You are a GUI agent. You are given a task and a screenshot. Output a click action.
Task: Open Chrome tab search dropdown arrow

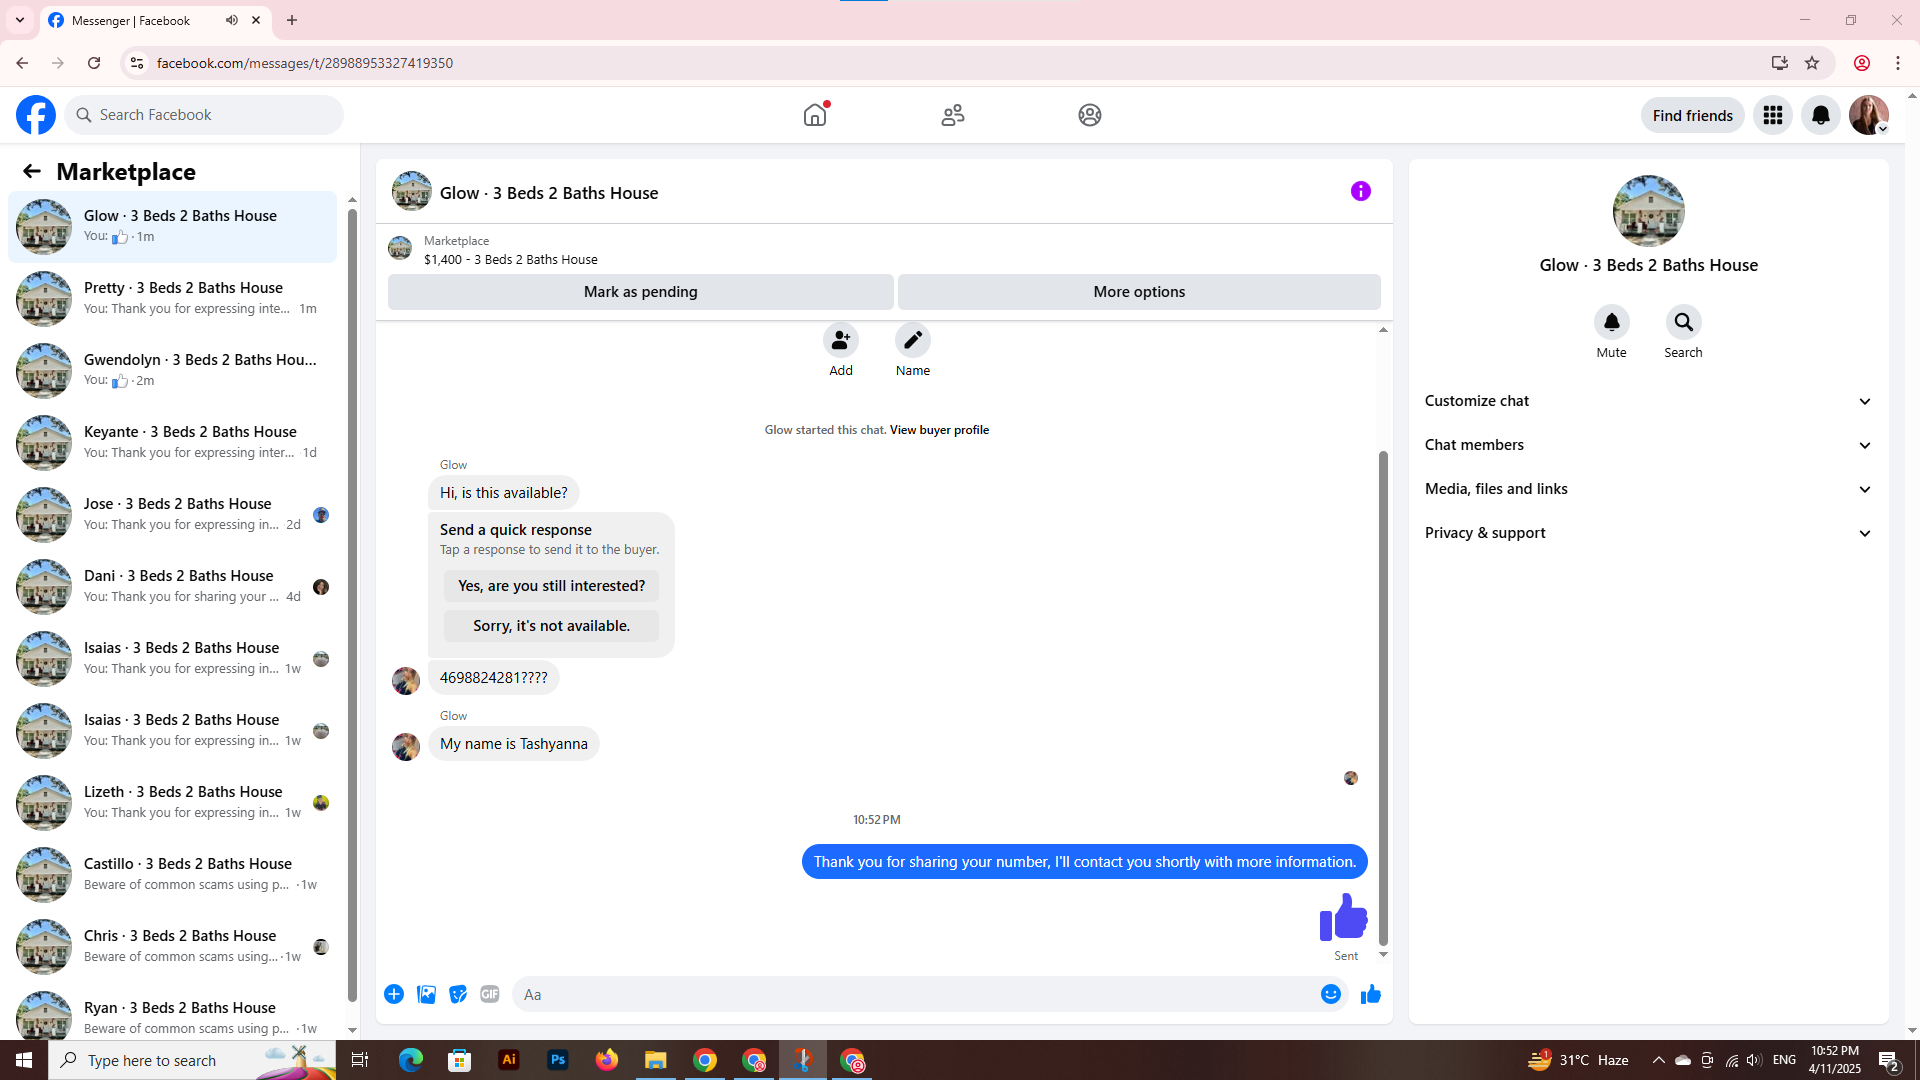pyautogui.click(x=20, y=20)
